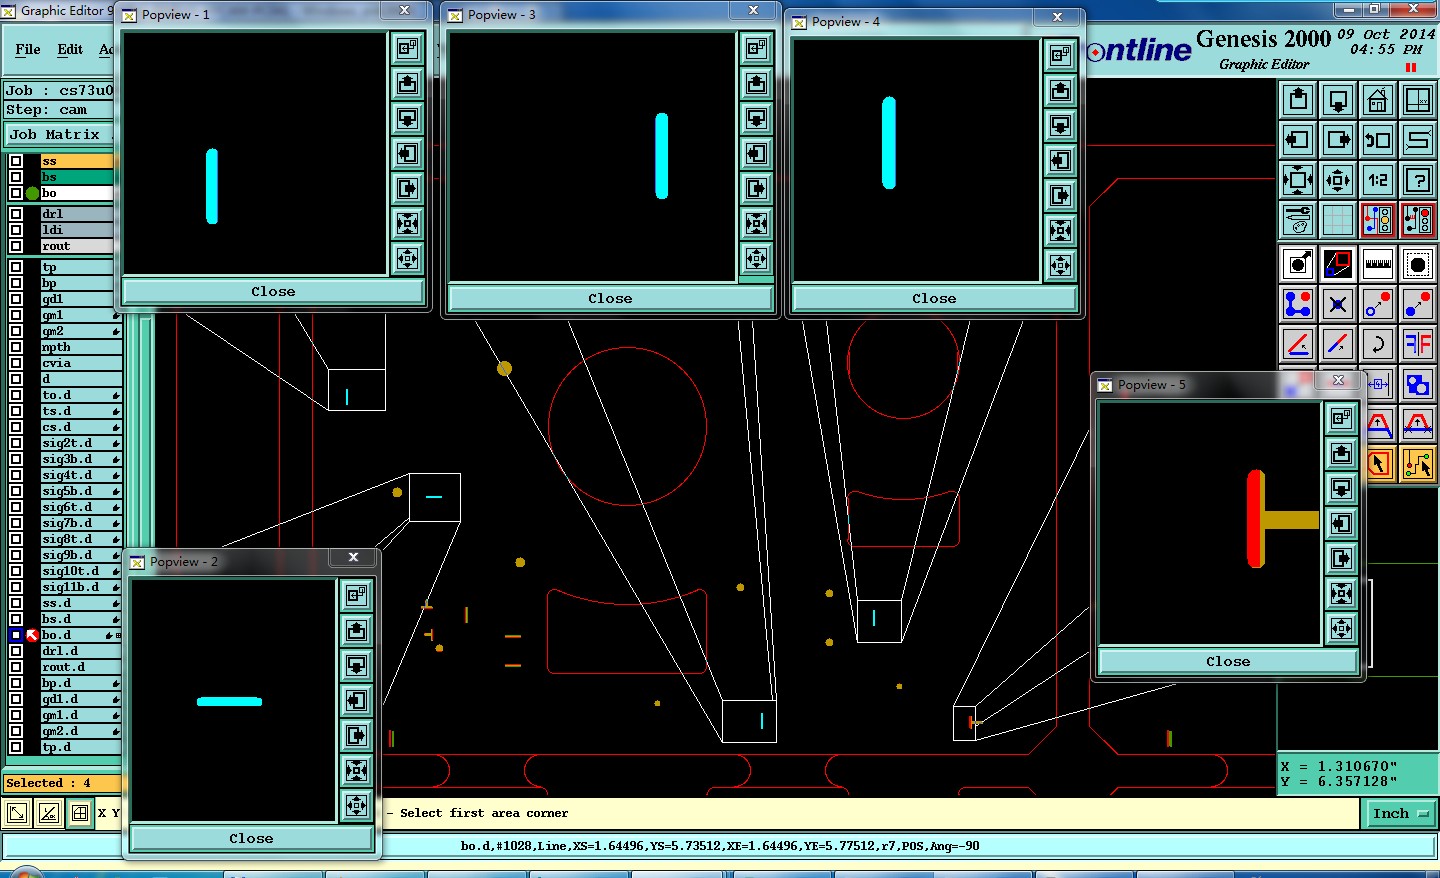Open the Inch units dropdown
This screenshot has height=878, width=1440.
1400,814
